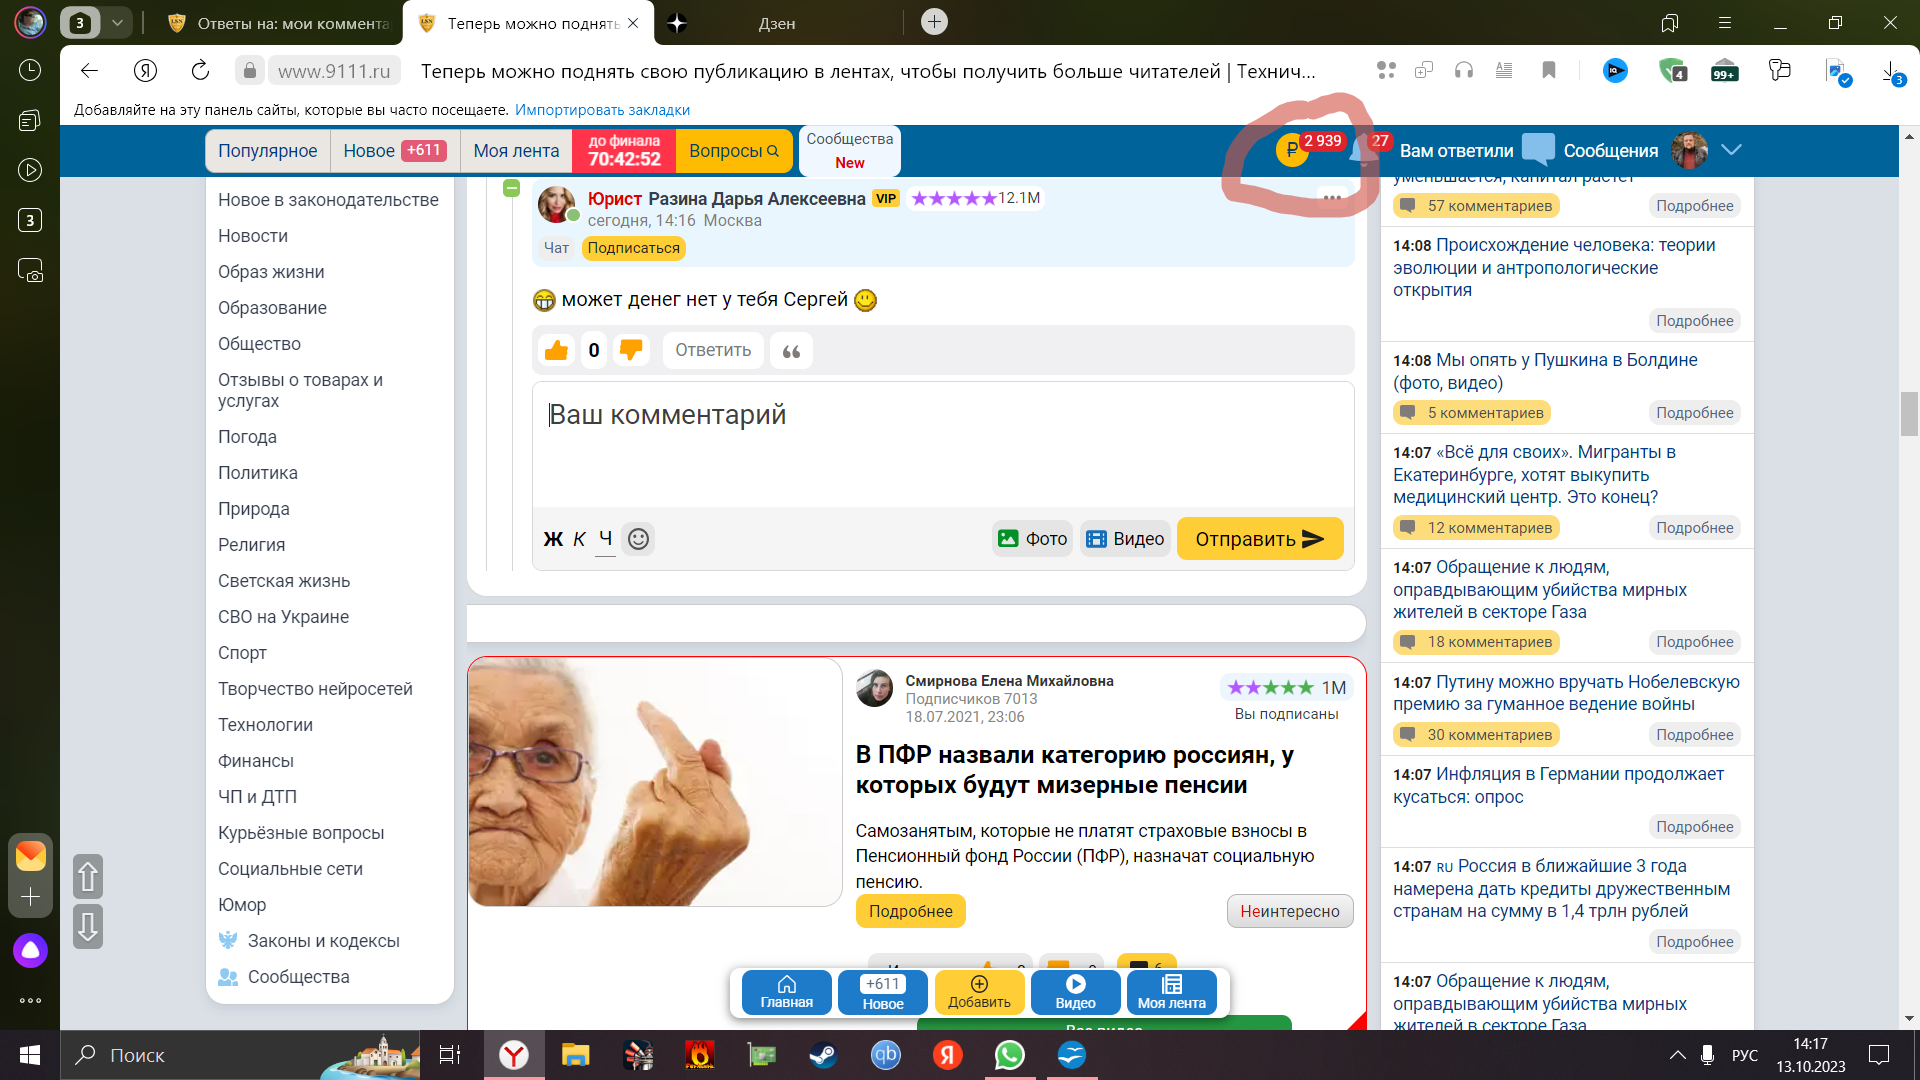
Task: Toggle italic К formatting
Action: tap(579, 539)
